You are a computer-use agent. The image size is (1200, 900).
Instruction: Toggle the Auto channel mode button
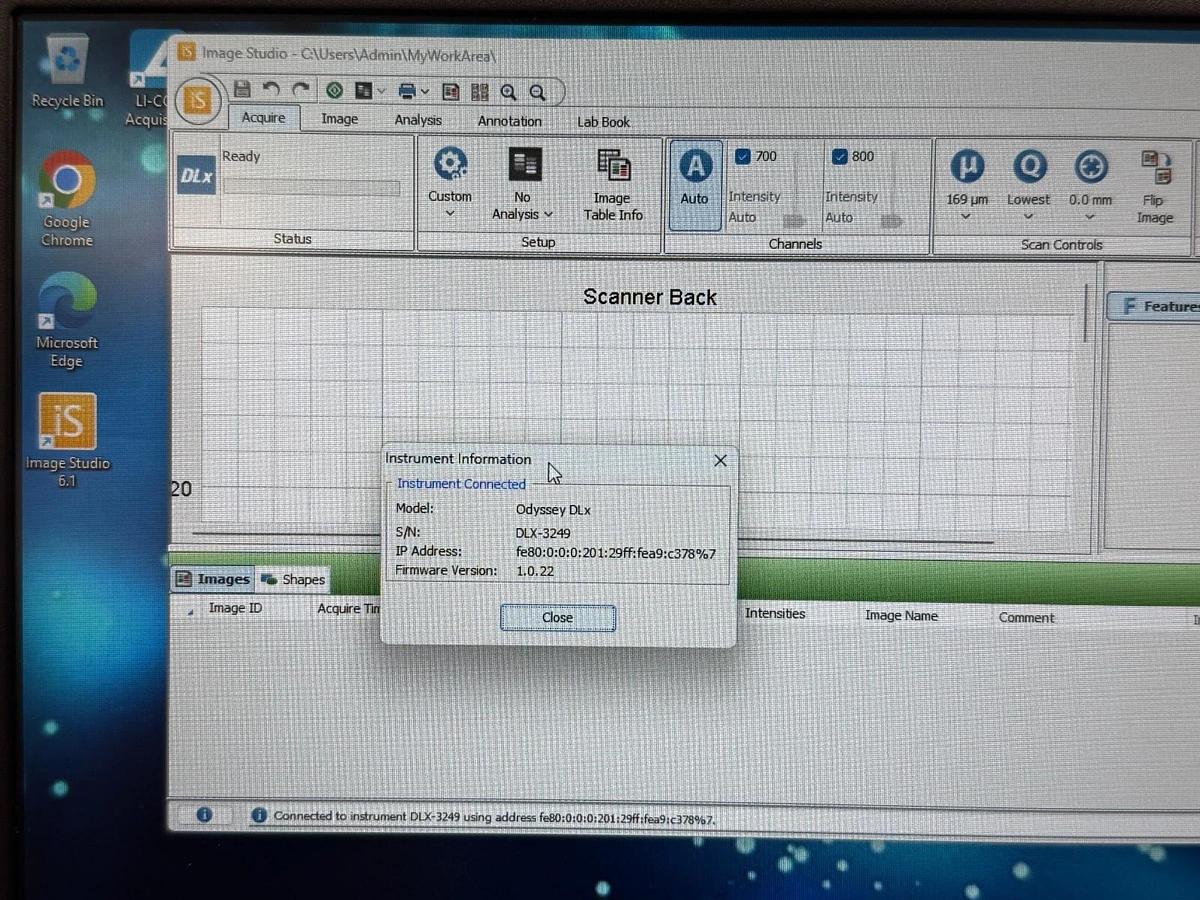coord(695,185)
